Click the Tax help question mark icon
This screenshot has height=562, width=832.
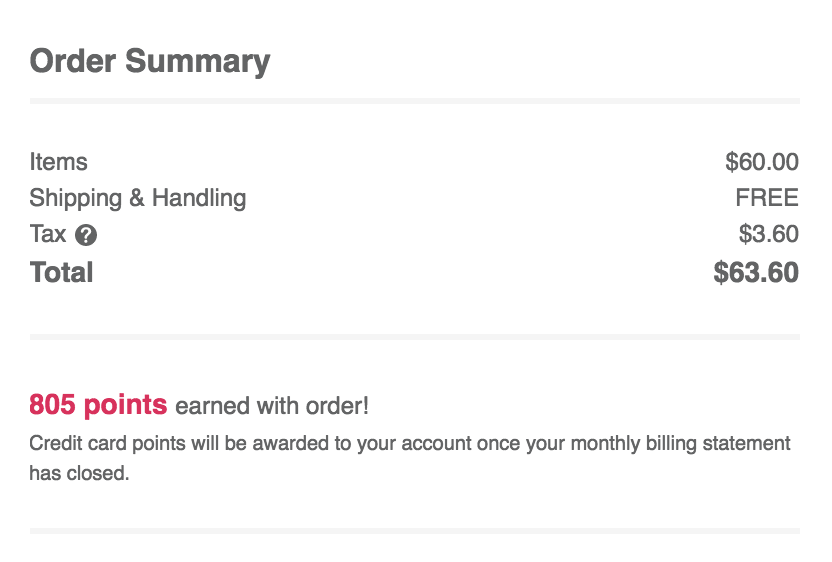[x=86, y=235]
